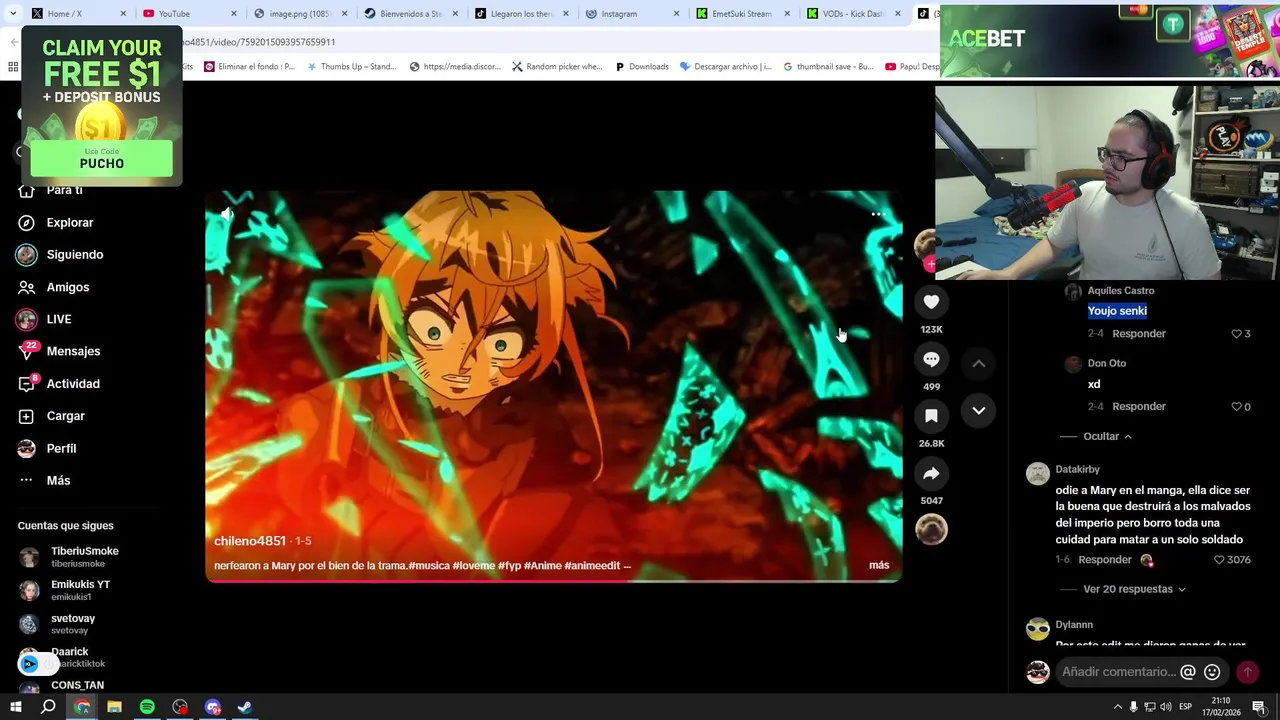Open LIVE in the sidebar
Image resolution: width=1280 pixels, height=720 pixels.
point(59,320)
